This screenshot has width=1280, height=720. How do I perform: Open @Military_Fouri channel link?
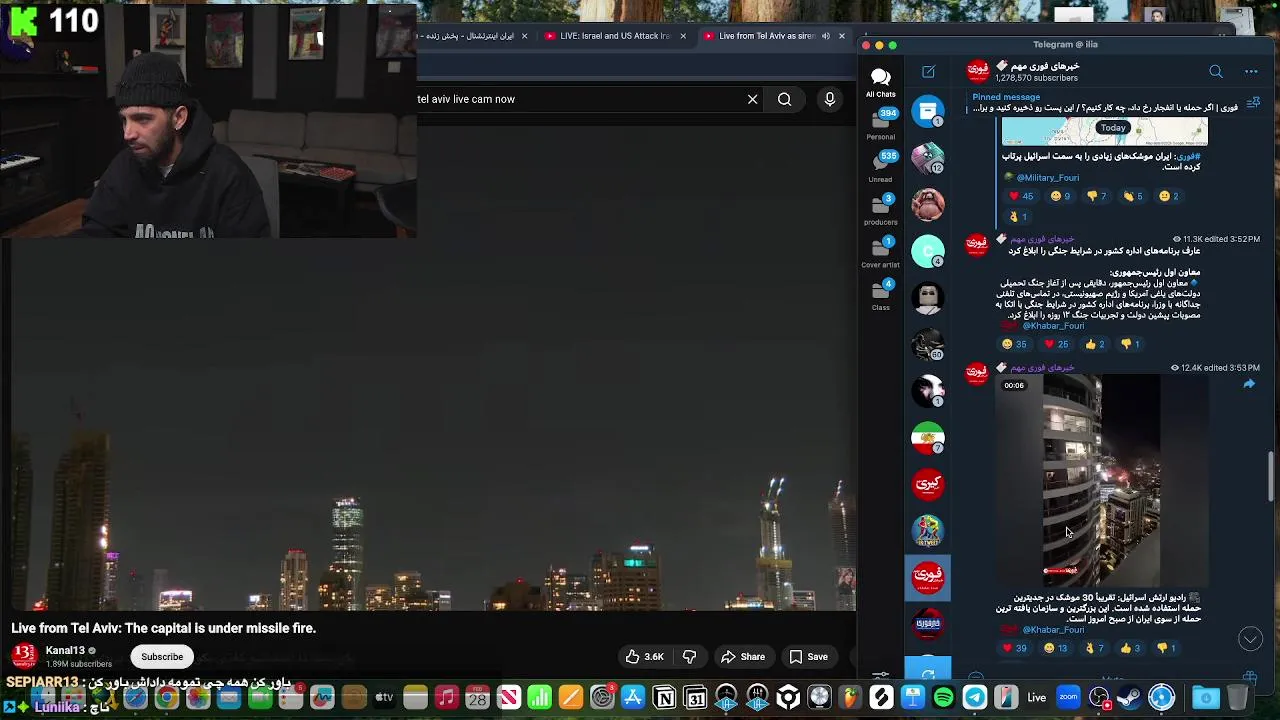(1047, 178)
